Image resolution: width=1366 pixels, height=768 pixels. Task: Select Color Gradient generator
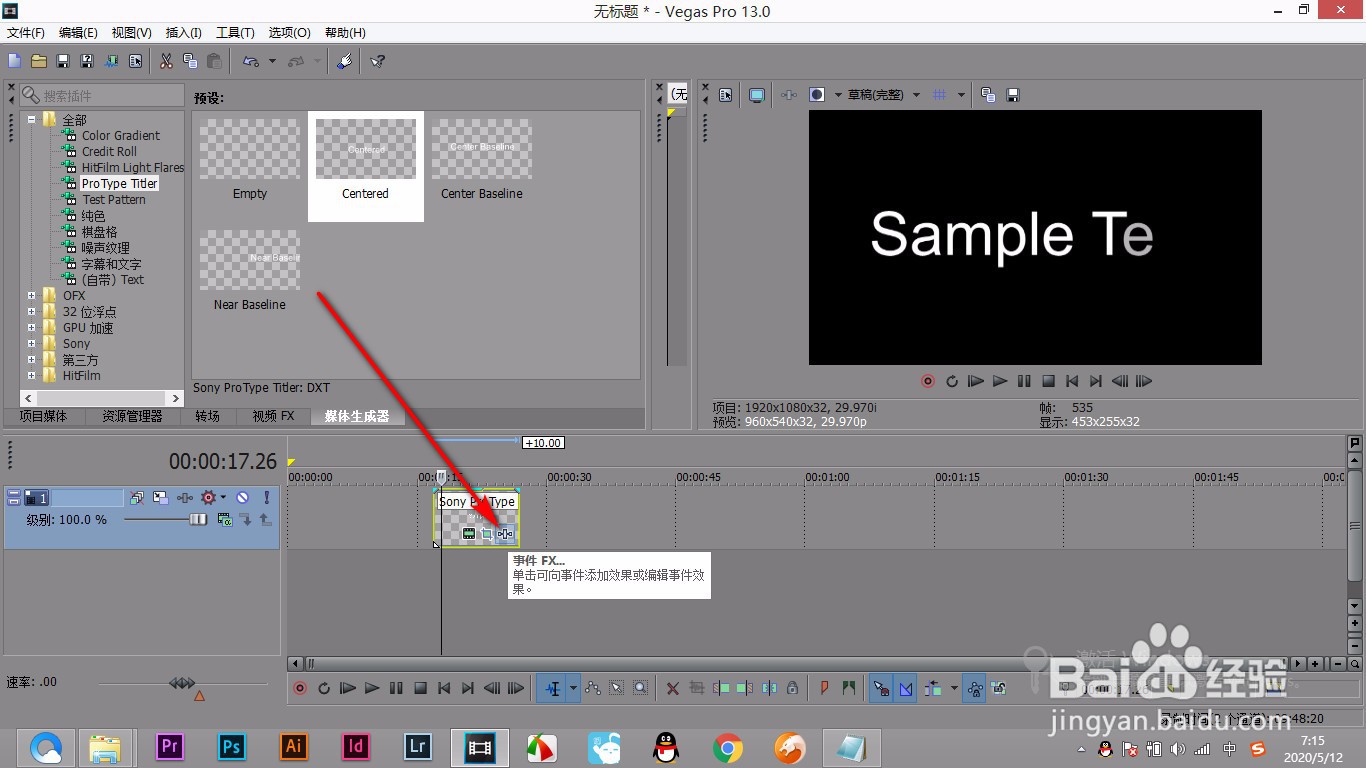pyautogui.click(x=120, y=135)
